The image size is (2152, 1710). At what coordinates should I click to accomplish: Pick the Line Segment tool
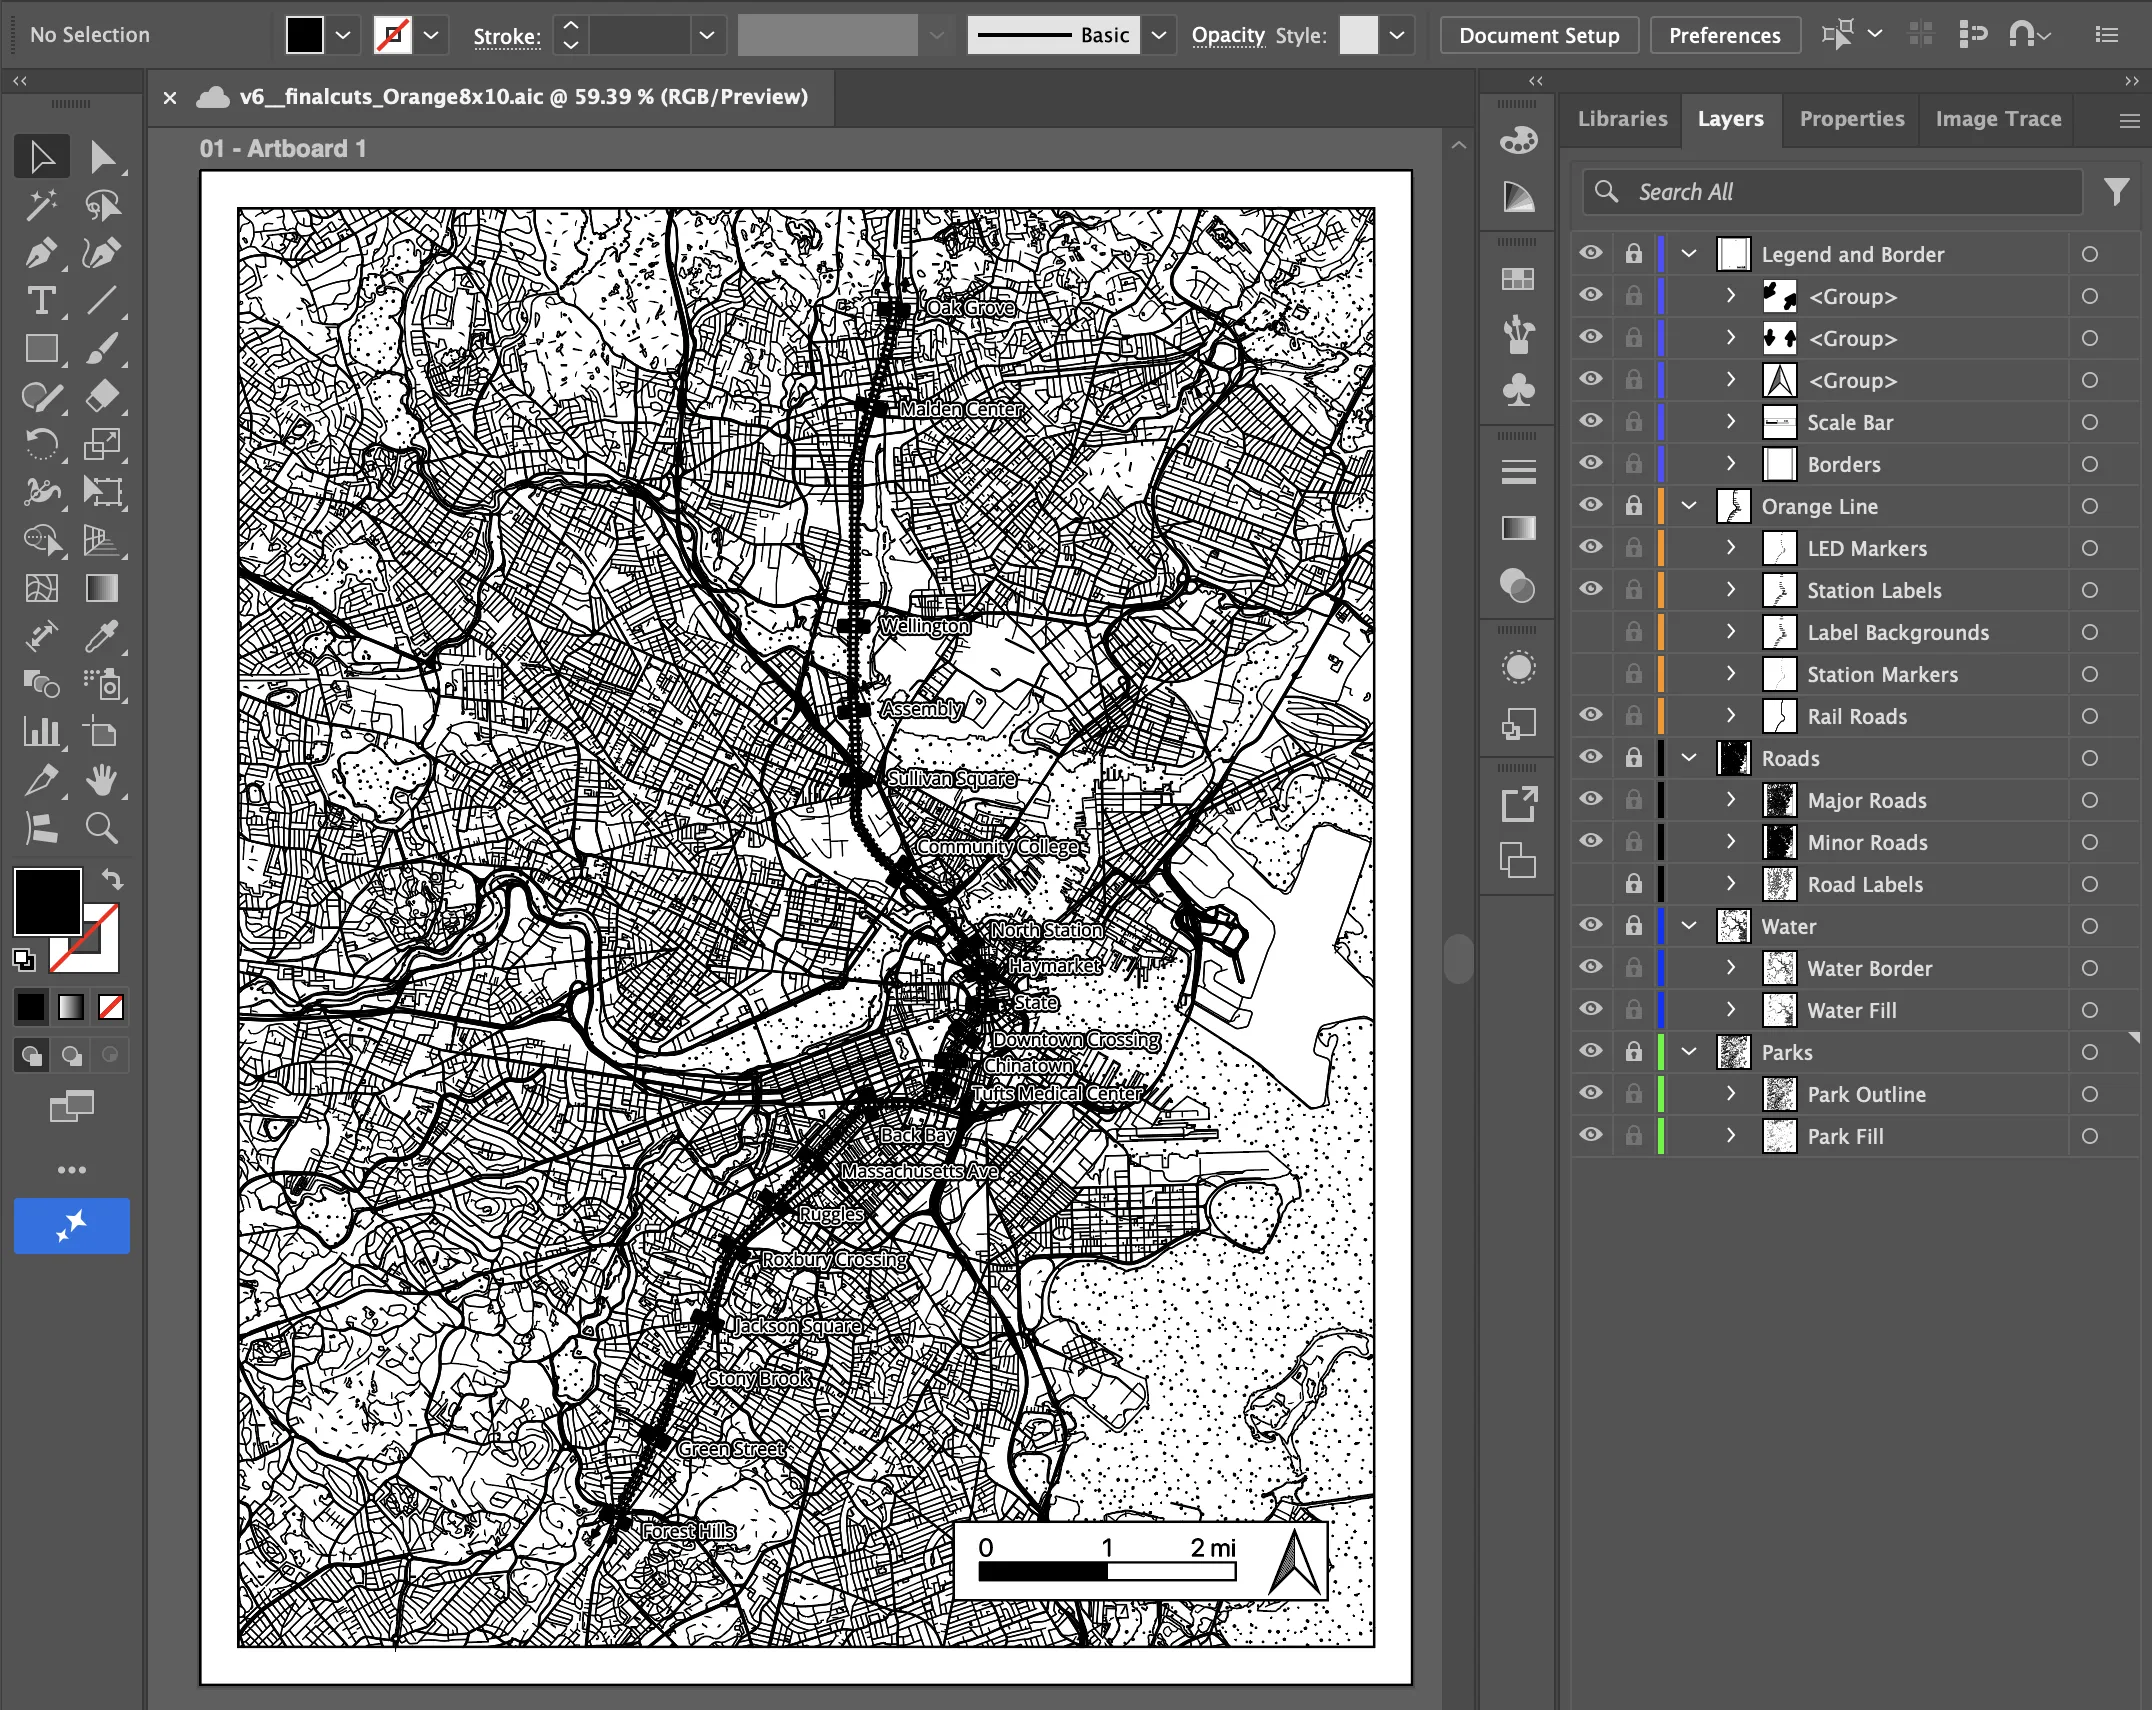click(102, 300)
